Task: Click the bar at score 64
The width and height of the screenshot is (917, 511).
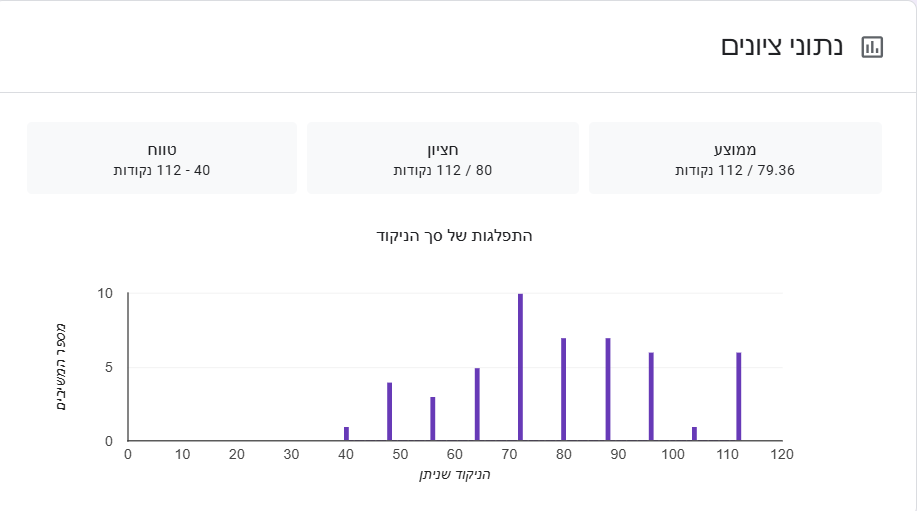Action: tap(477, 404)
